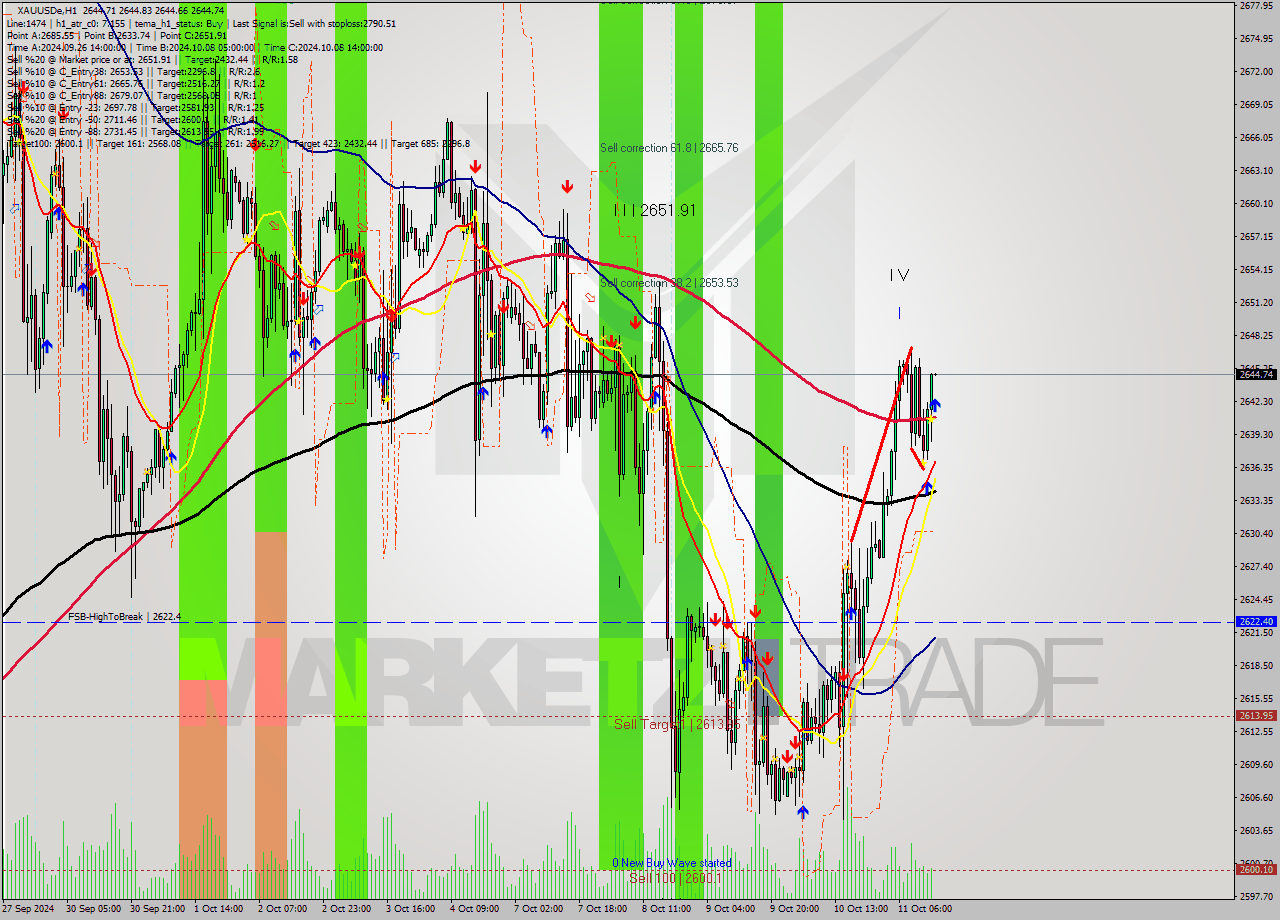This screenshot has height=920, width=1280.
Task: Click the 2677.95 price scale value
Action: tap(1256, 5)
